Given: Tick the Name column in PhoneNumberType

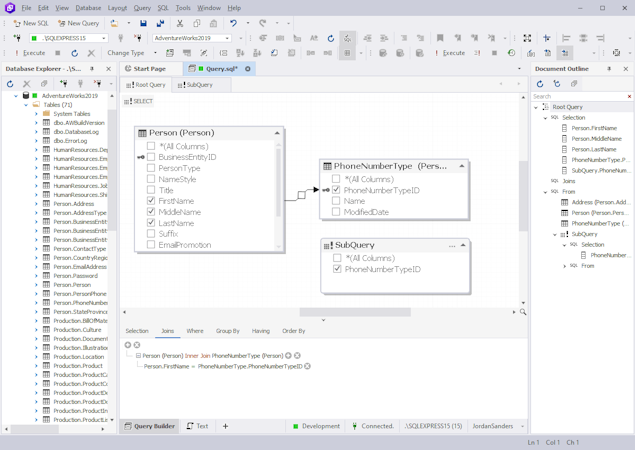Looking at the screenshot, I should click(336, 201).
